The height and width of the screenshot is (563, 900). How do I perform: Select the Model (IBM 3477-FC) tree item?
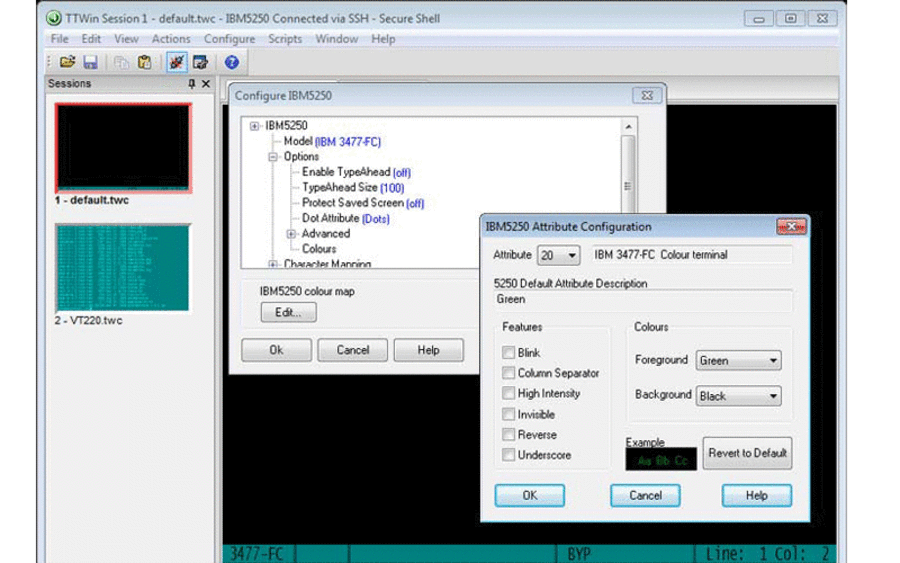point(332,141)
